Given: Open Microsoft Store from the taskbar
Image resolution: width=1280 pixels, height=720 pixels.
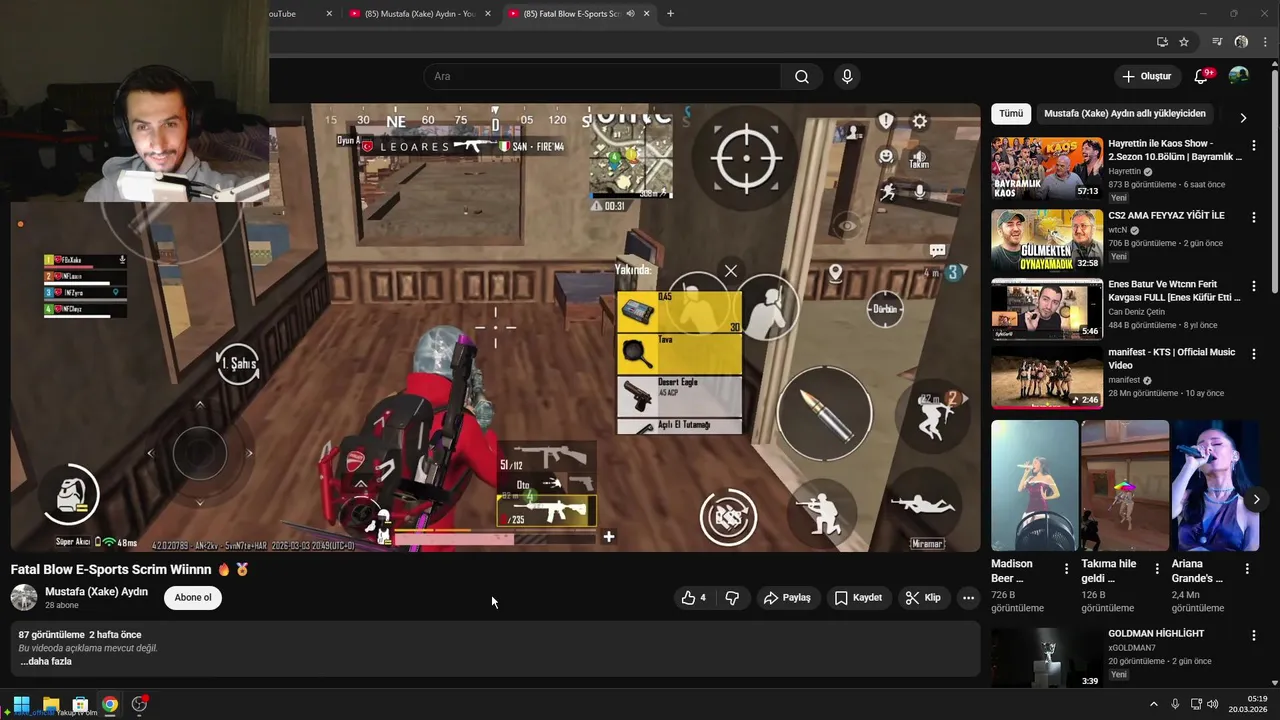Looking at the screenshot, I should 80,704.
